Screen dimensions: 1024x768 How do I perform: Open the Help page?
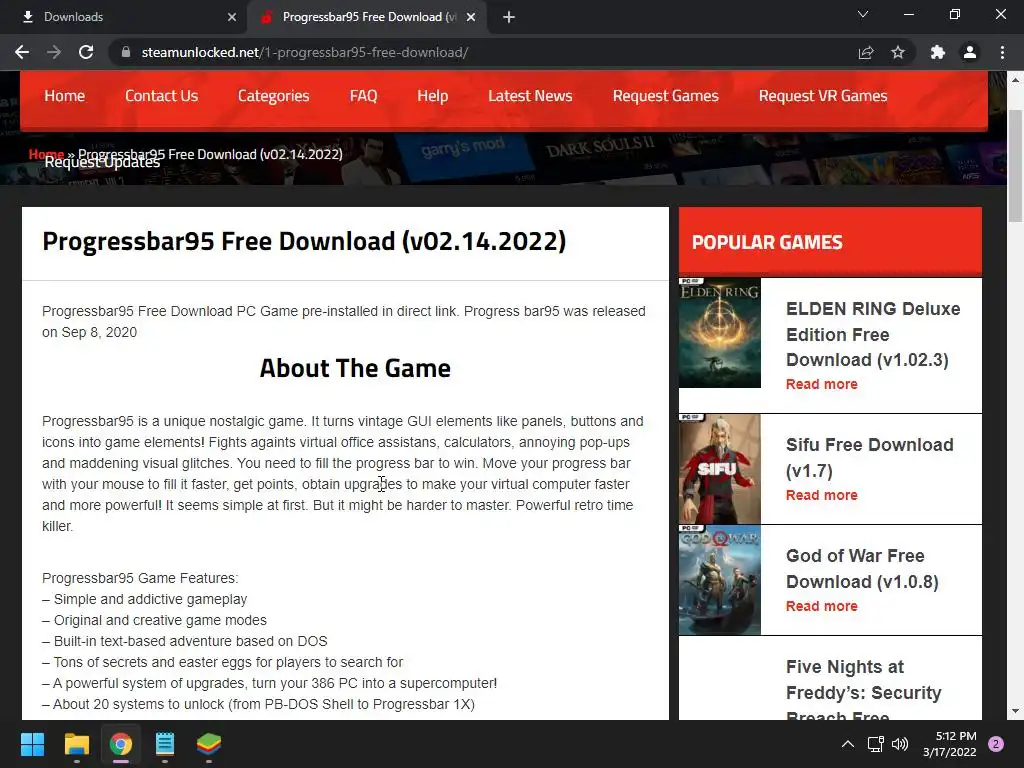(x=432, y=96)
